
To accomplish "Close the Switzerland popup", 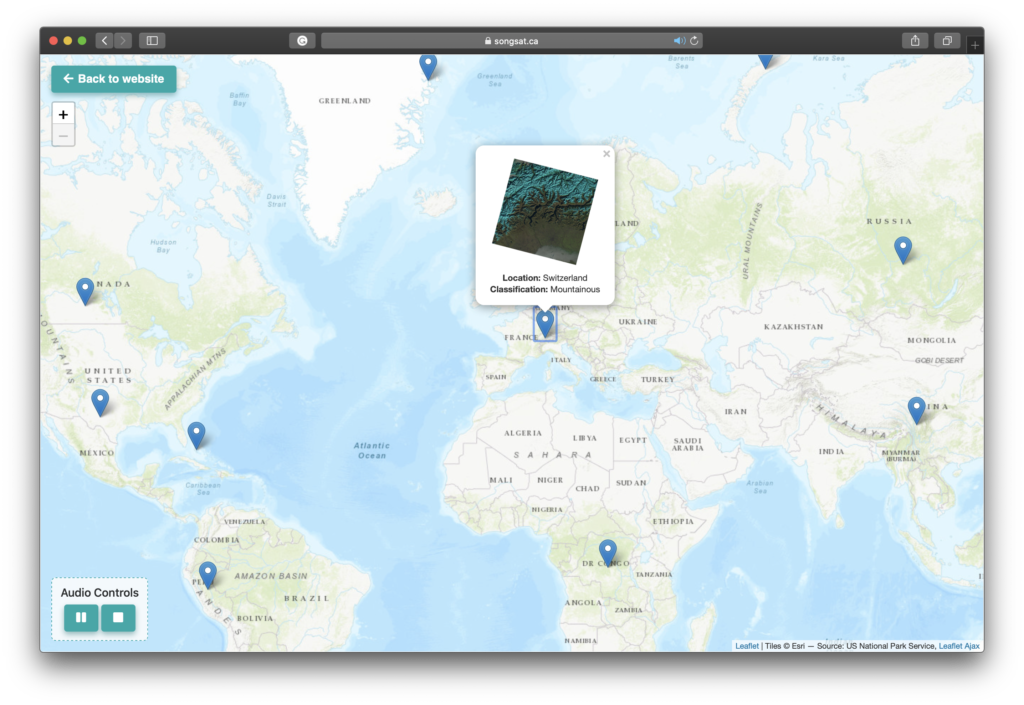I will tap(606, 154).
